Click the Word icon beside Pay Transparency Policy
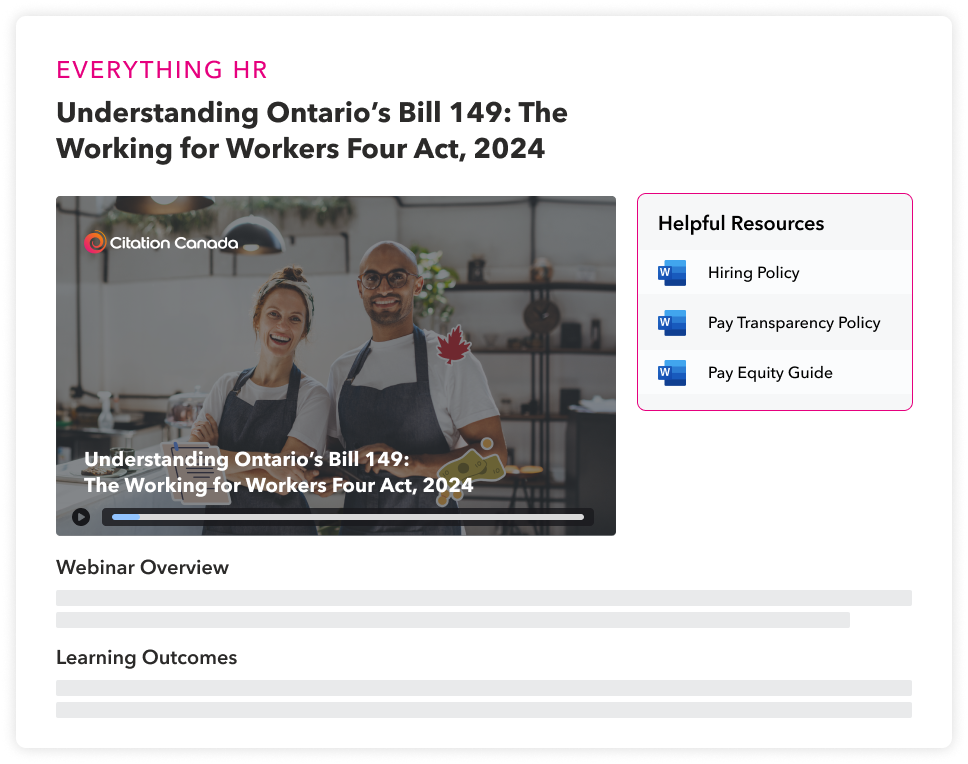 672,323
